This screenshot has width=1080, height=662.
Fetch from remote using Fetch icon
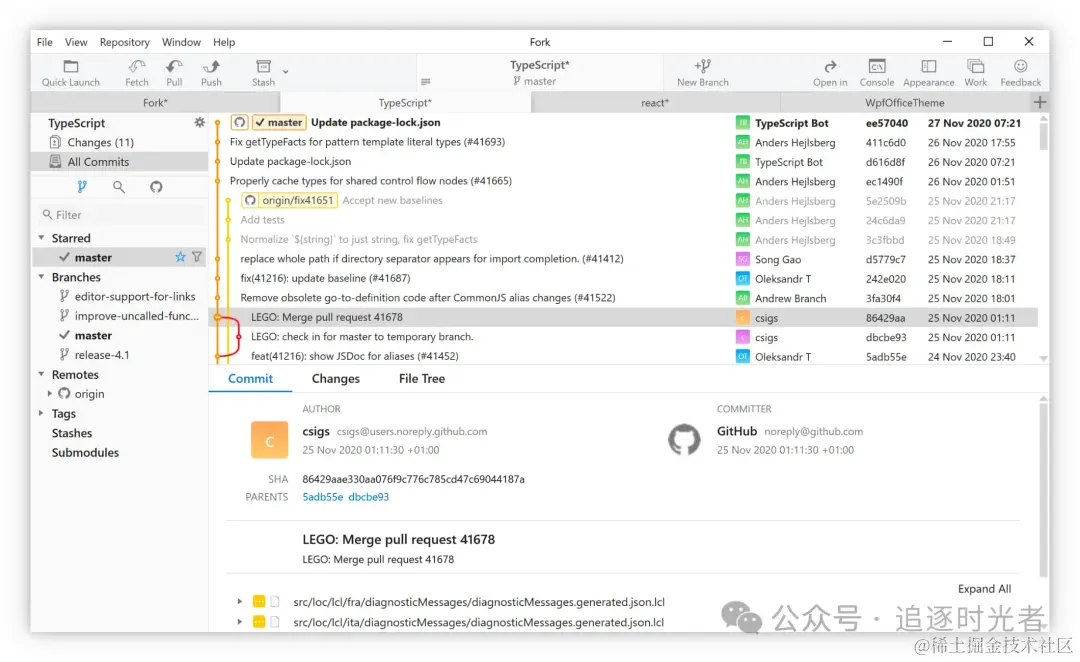(136, 73)
